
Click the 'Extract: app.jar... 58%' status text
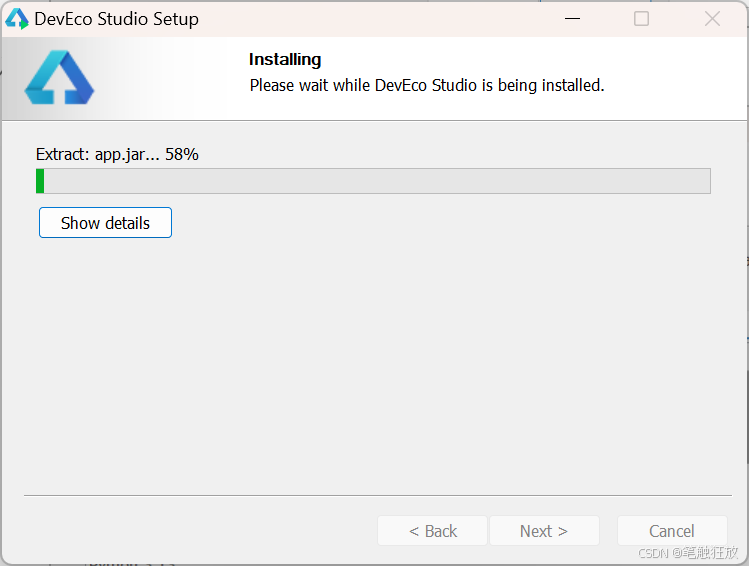click(117, 154)
